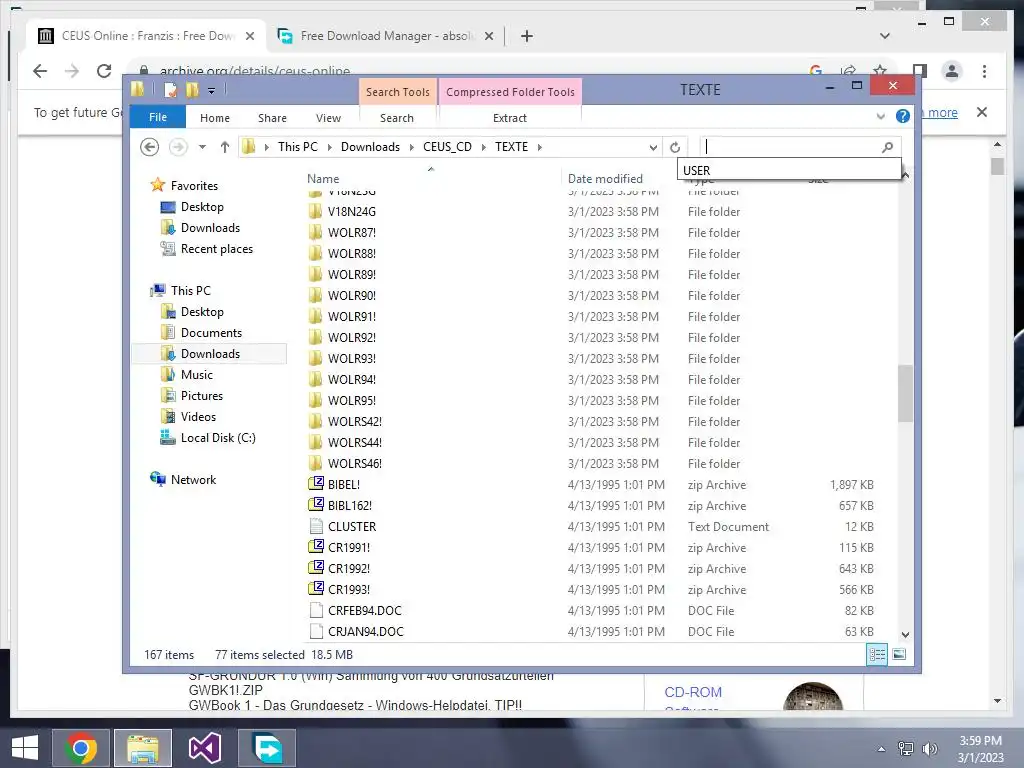Open Free Download Manager from taskbar
Image resolution: width=1024 pixels, height=768 pixels.
(267, 748)
